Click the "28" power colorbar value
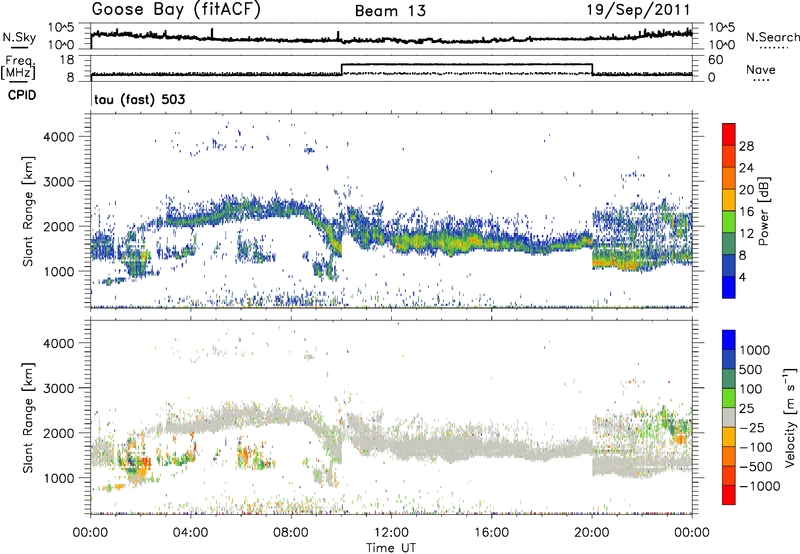Image resolution: width=800 pixels, height=554 pixels. pyautogui.click(x=746, y=146)
